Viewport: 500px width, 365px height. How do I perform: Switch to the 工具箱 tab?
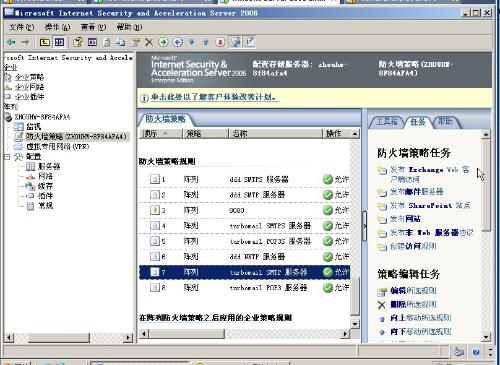click(387, 122)
